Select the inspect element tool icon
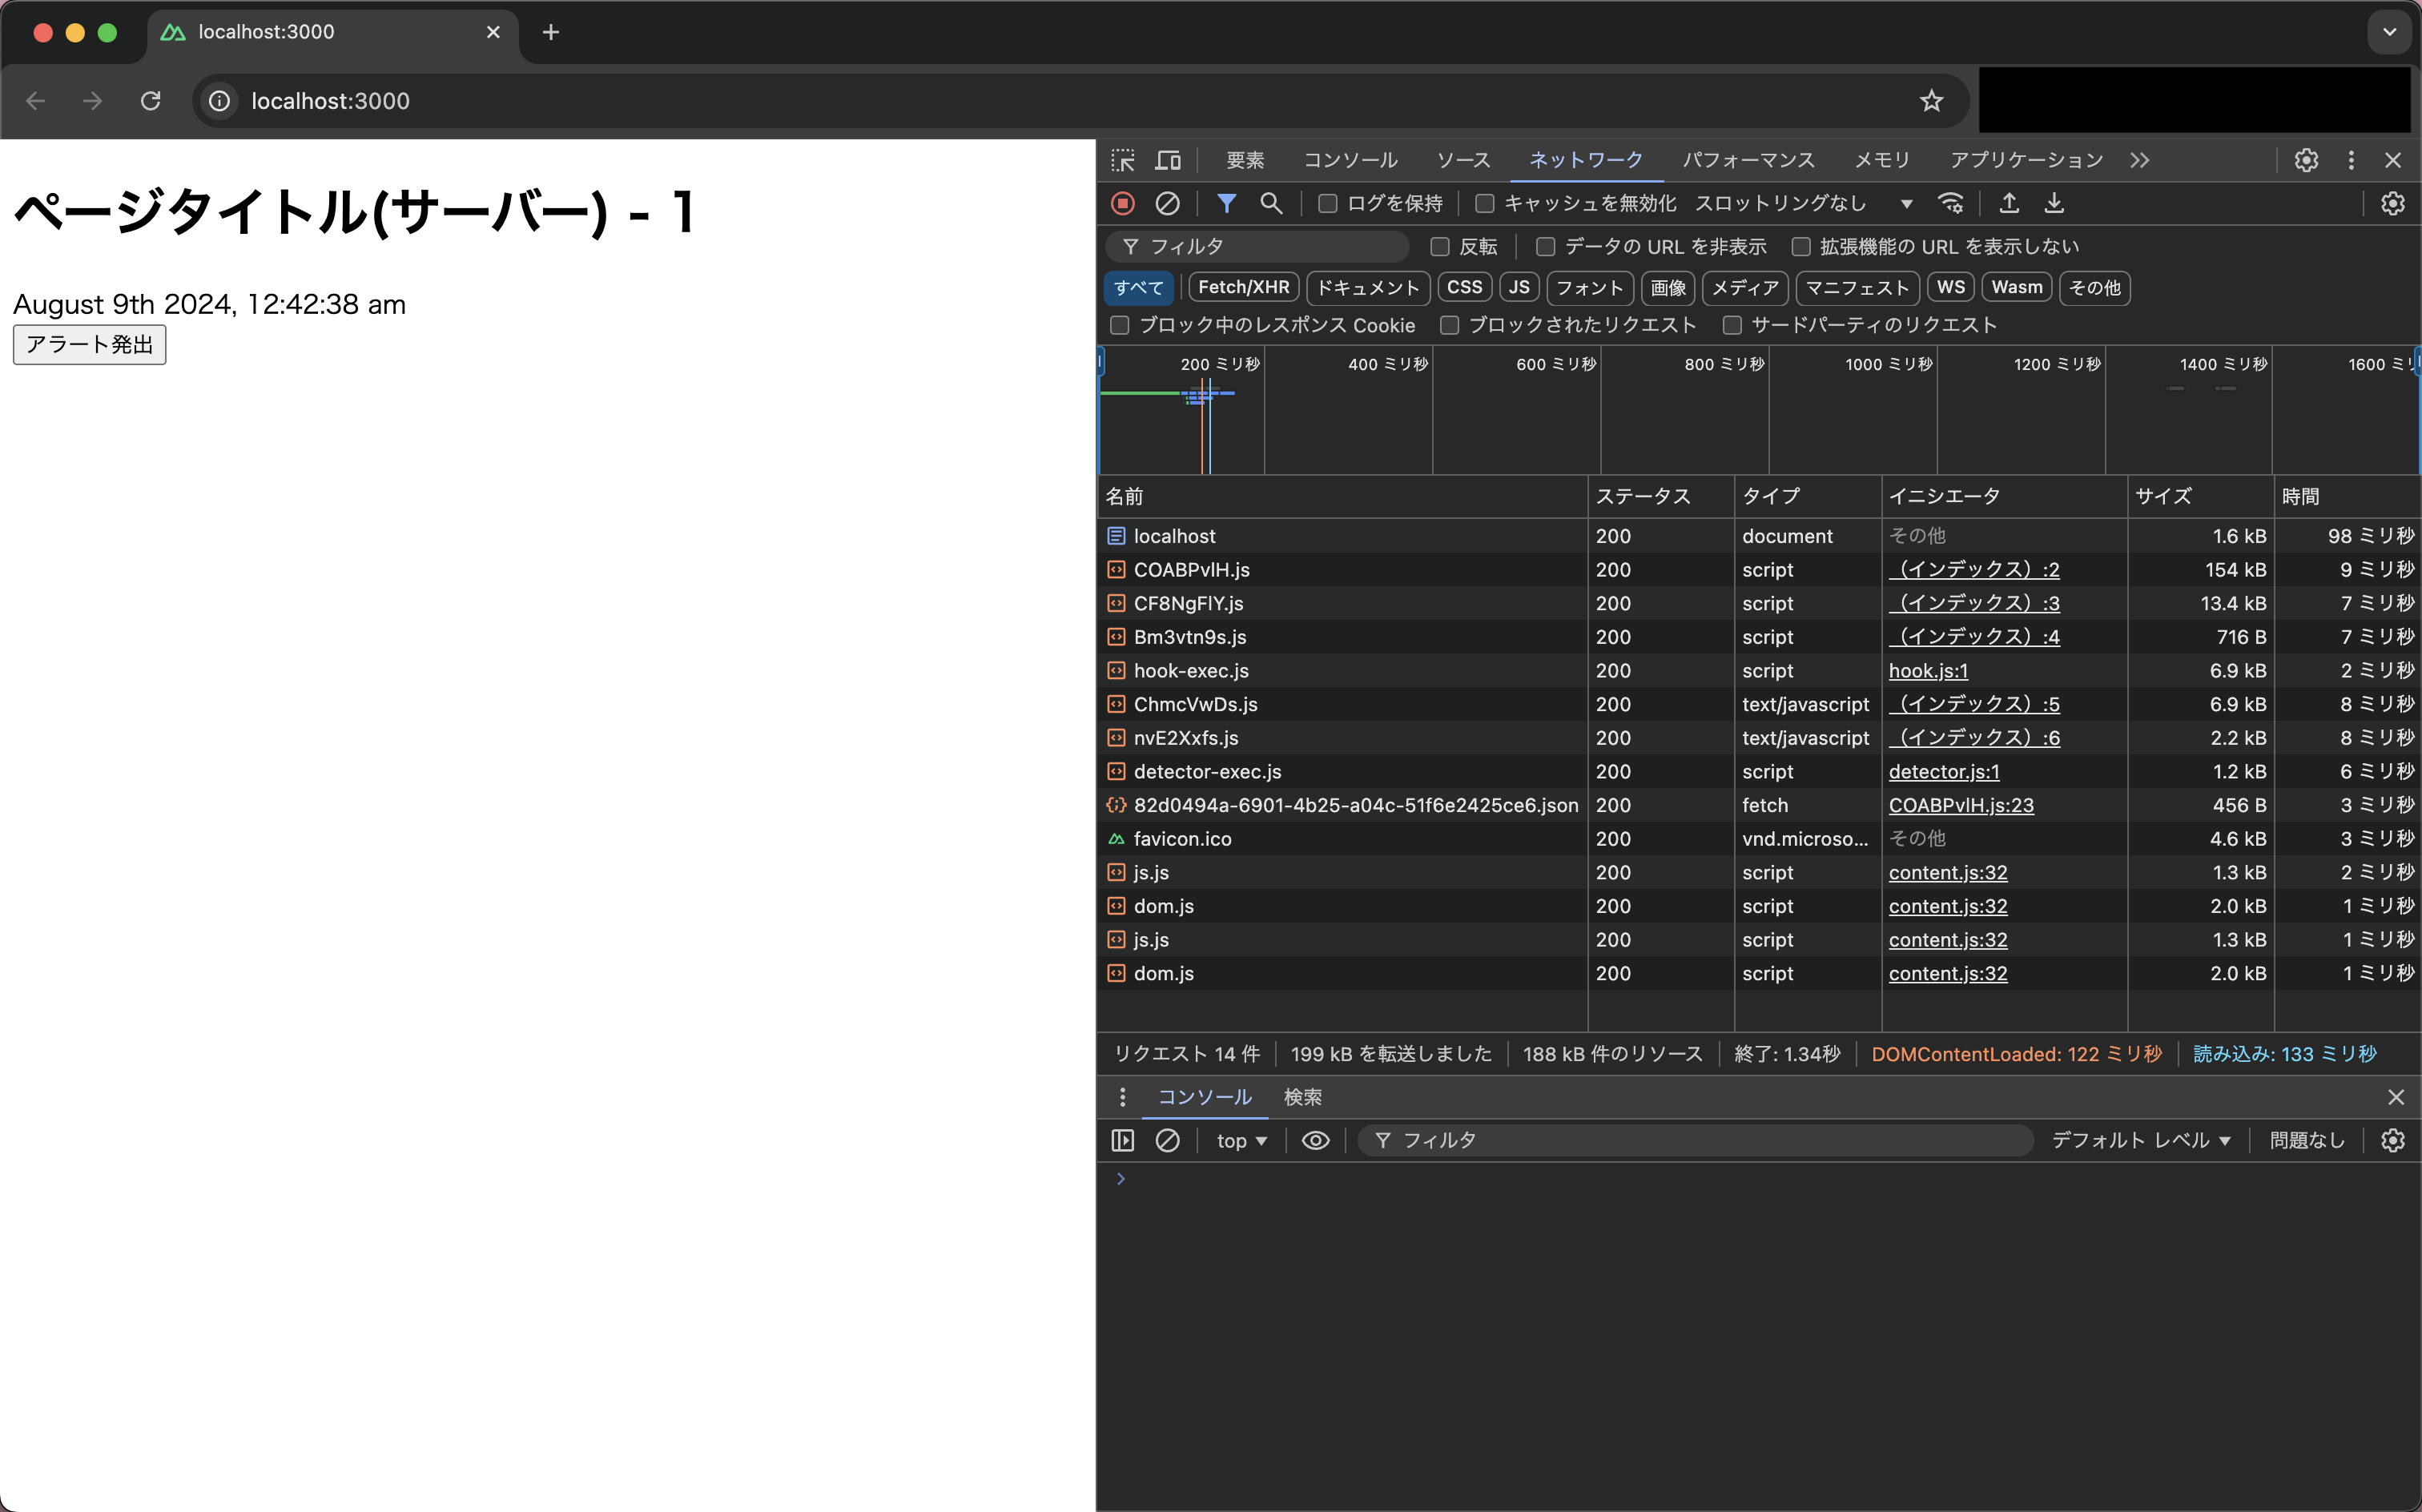Viewport: 2422px width, 1512px height. (x=1122, y=160)
